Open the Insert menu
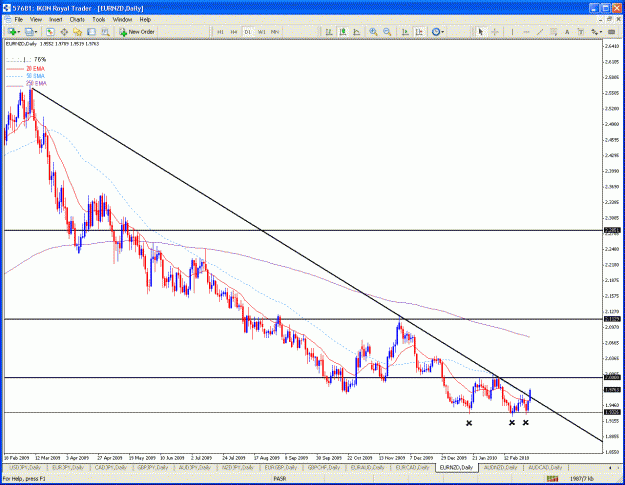This screenshot has width=625, height=485. (55, 19)
